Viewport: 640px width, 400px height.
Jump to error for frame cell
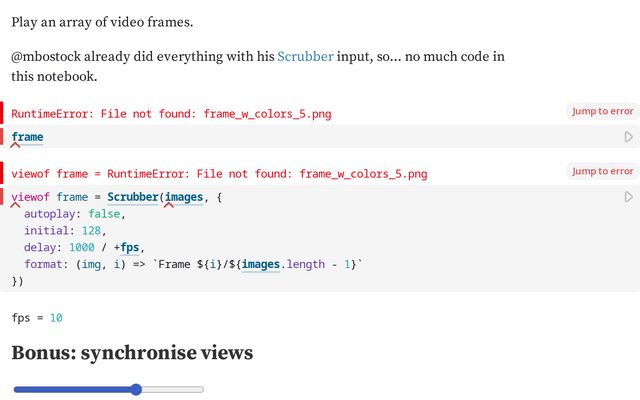[602, 111]
